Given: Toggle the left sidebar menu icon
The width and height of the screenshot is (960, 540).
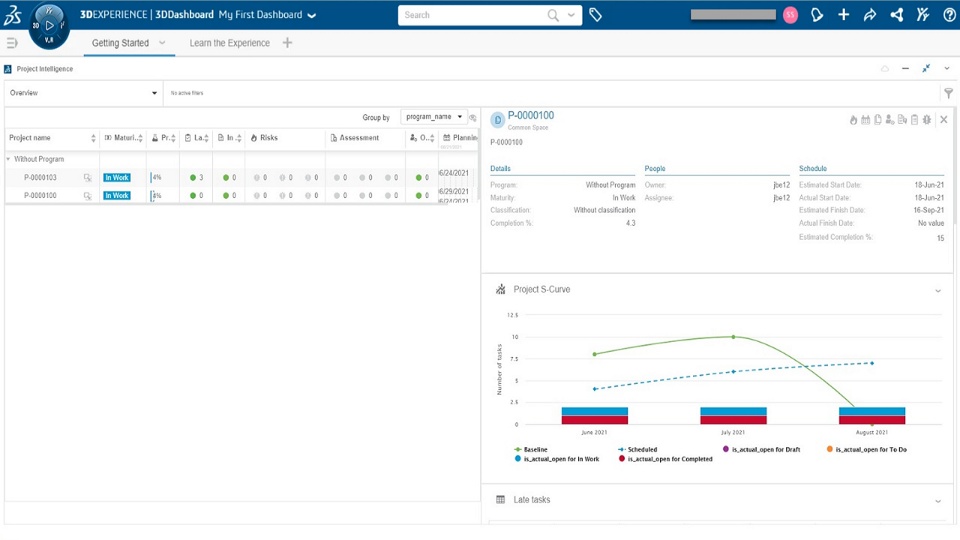Looking at the screenshot, I should 12,43.
